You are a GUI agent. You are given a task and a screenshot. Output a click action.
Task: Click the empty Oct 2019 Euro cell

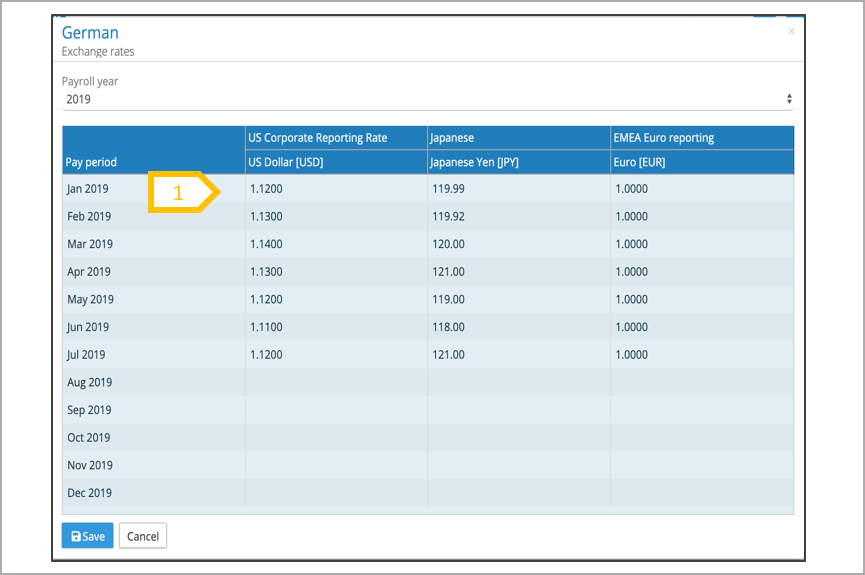(x=701, y=437)
